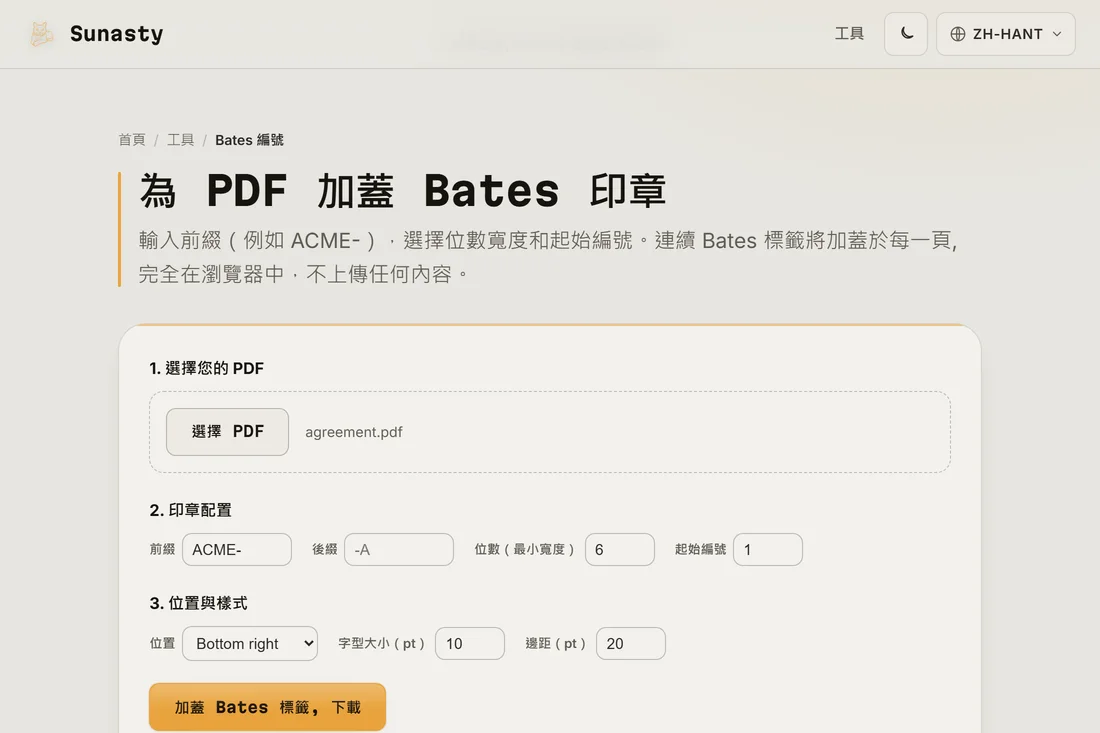1100x733 pixels.
Task: Open the 位置 dropdown showing Bottom right
Action: tap(250, 643)
